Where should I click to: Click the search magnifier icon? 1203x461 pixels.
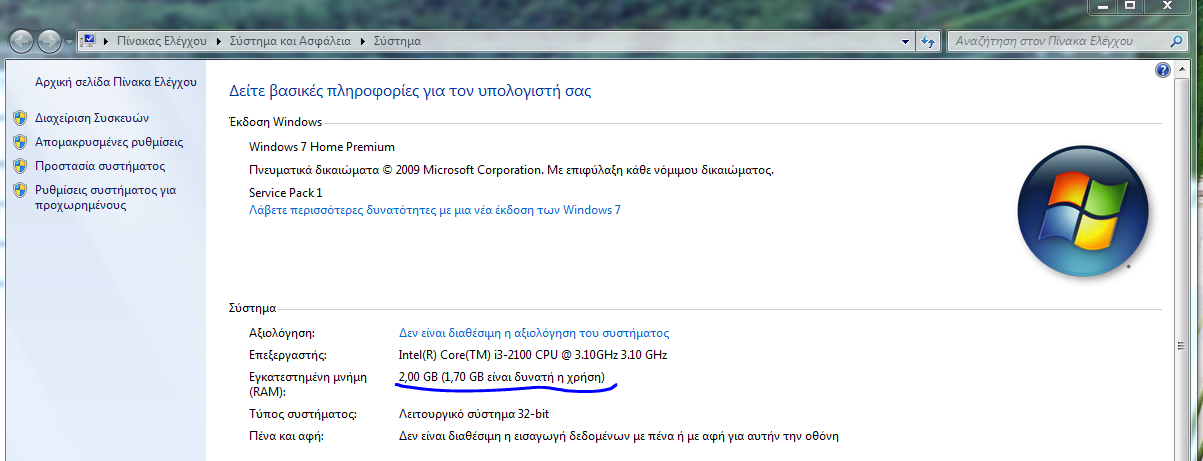coord(1177,42)
